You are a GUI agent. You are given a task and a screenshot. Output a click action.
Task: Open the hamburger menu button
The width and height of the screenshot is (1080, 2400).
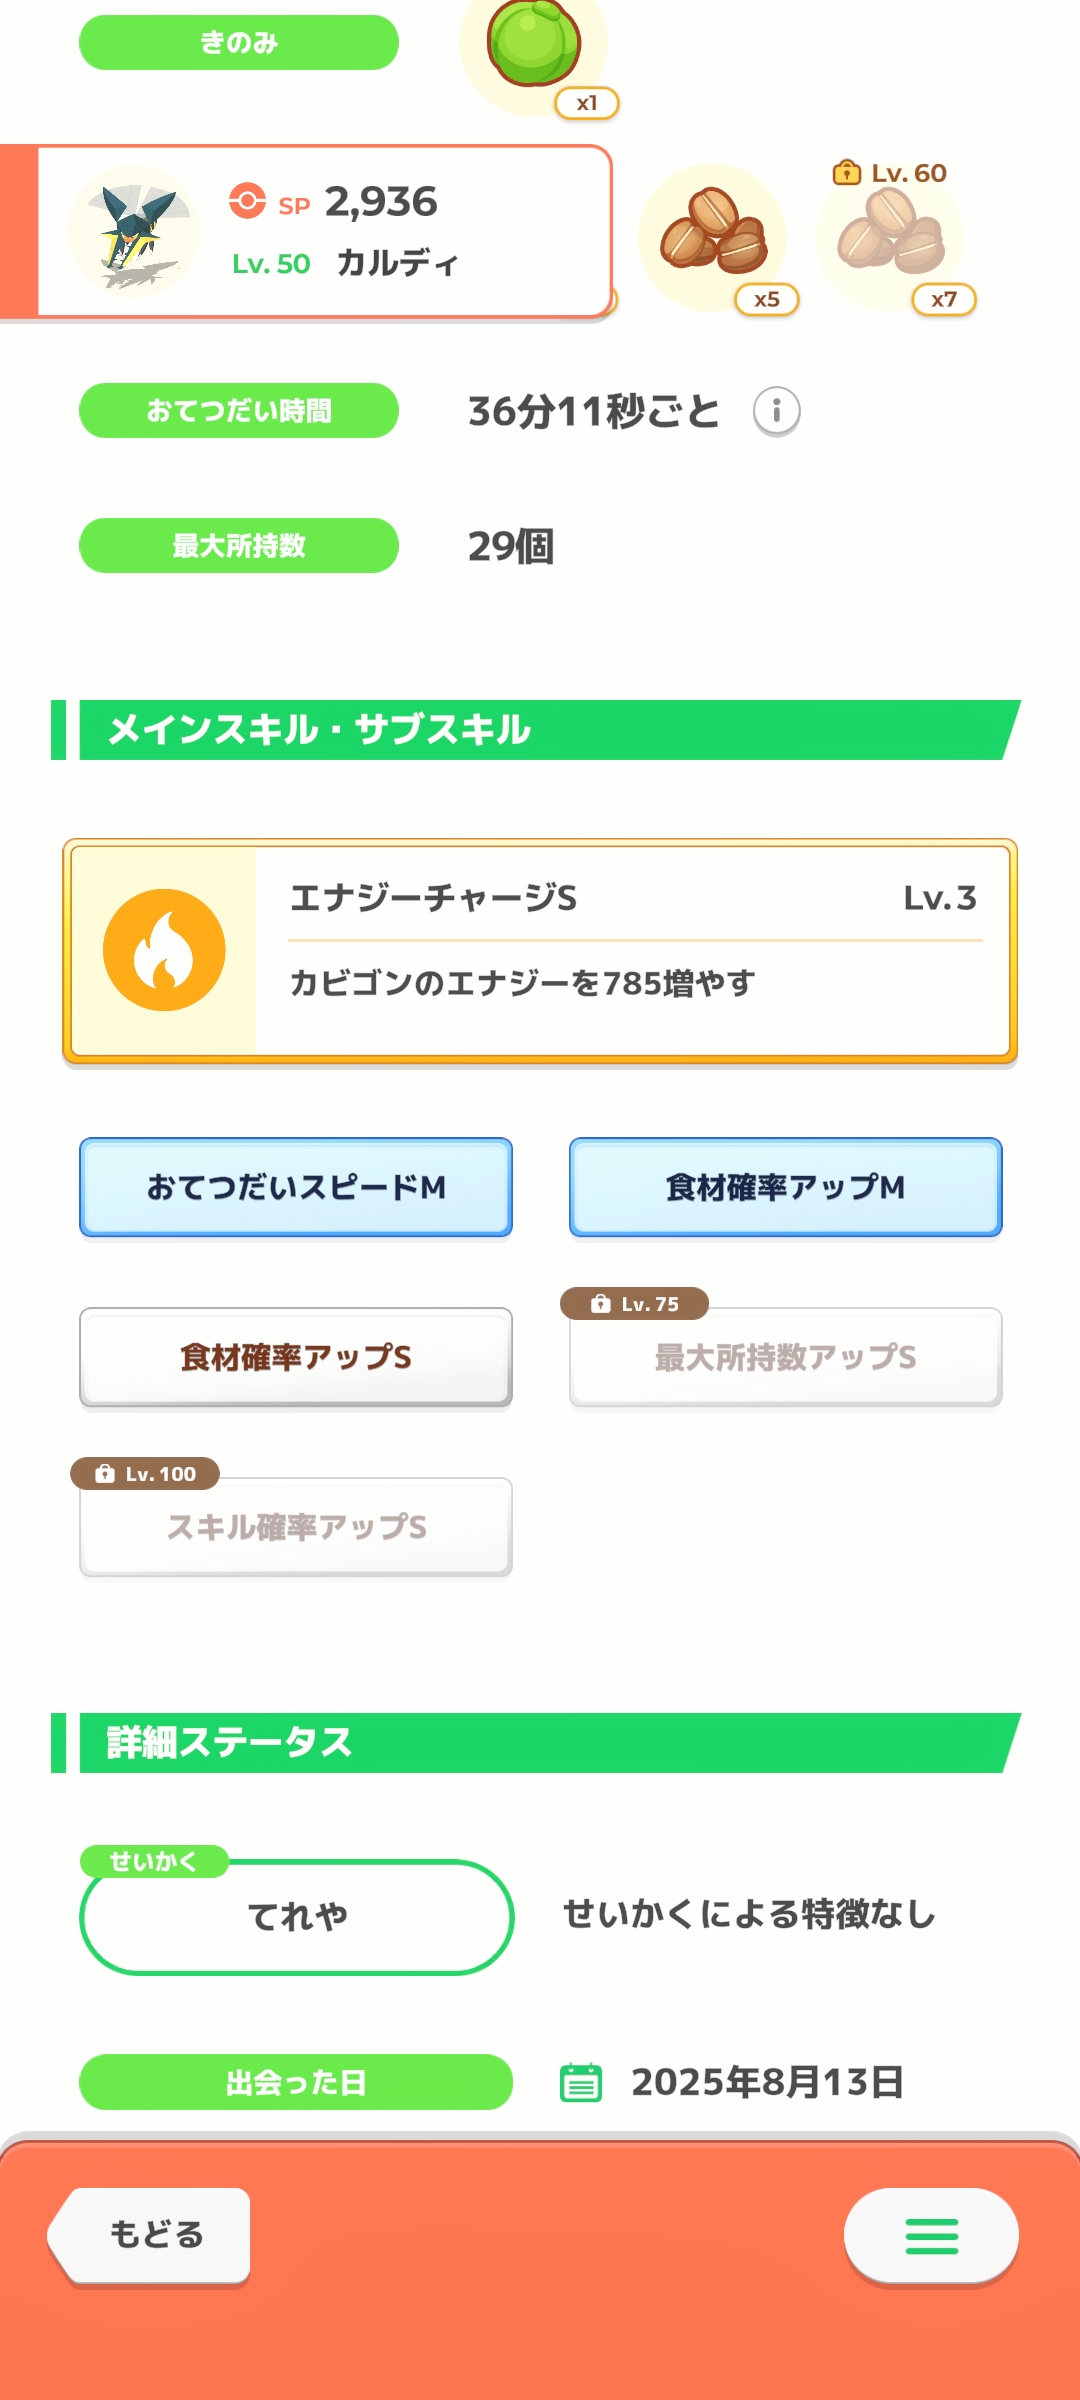931,2236
